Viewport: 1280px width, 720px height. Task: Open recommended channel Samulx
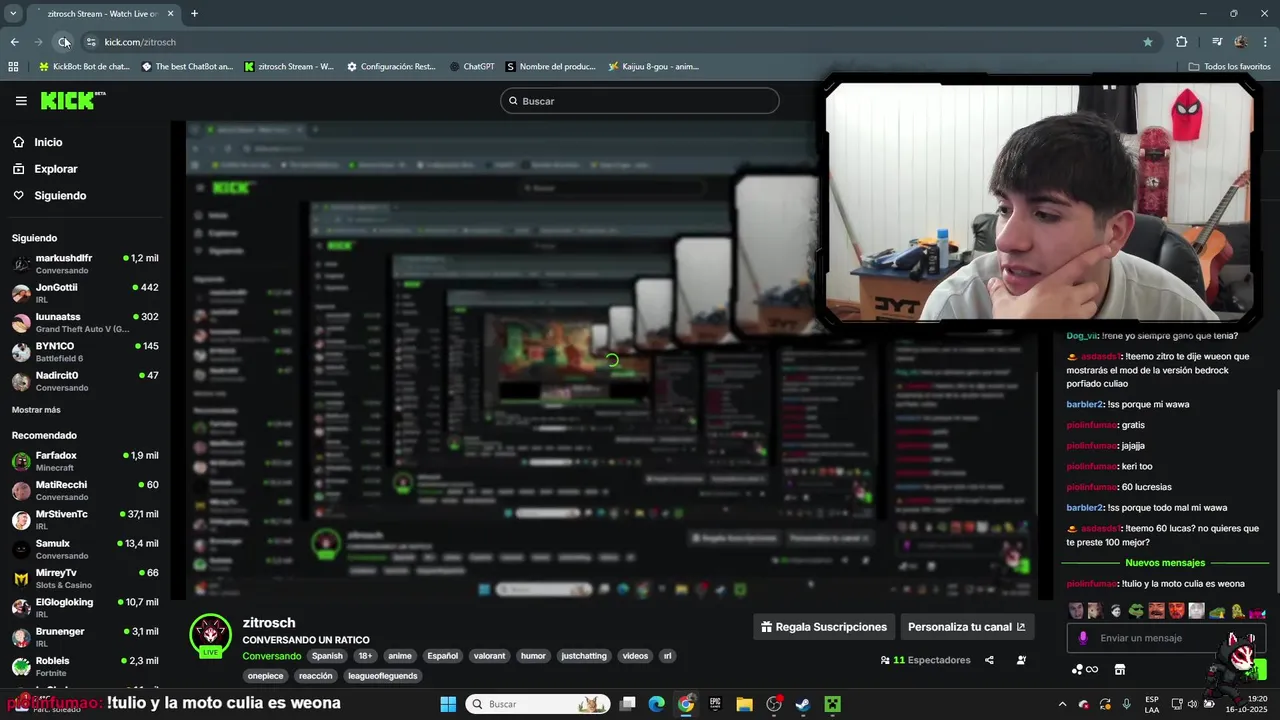point(85,549)
